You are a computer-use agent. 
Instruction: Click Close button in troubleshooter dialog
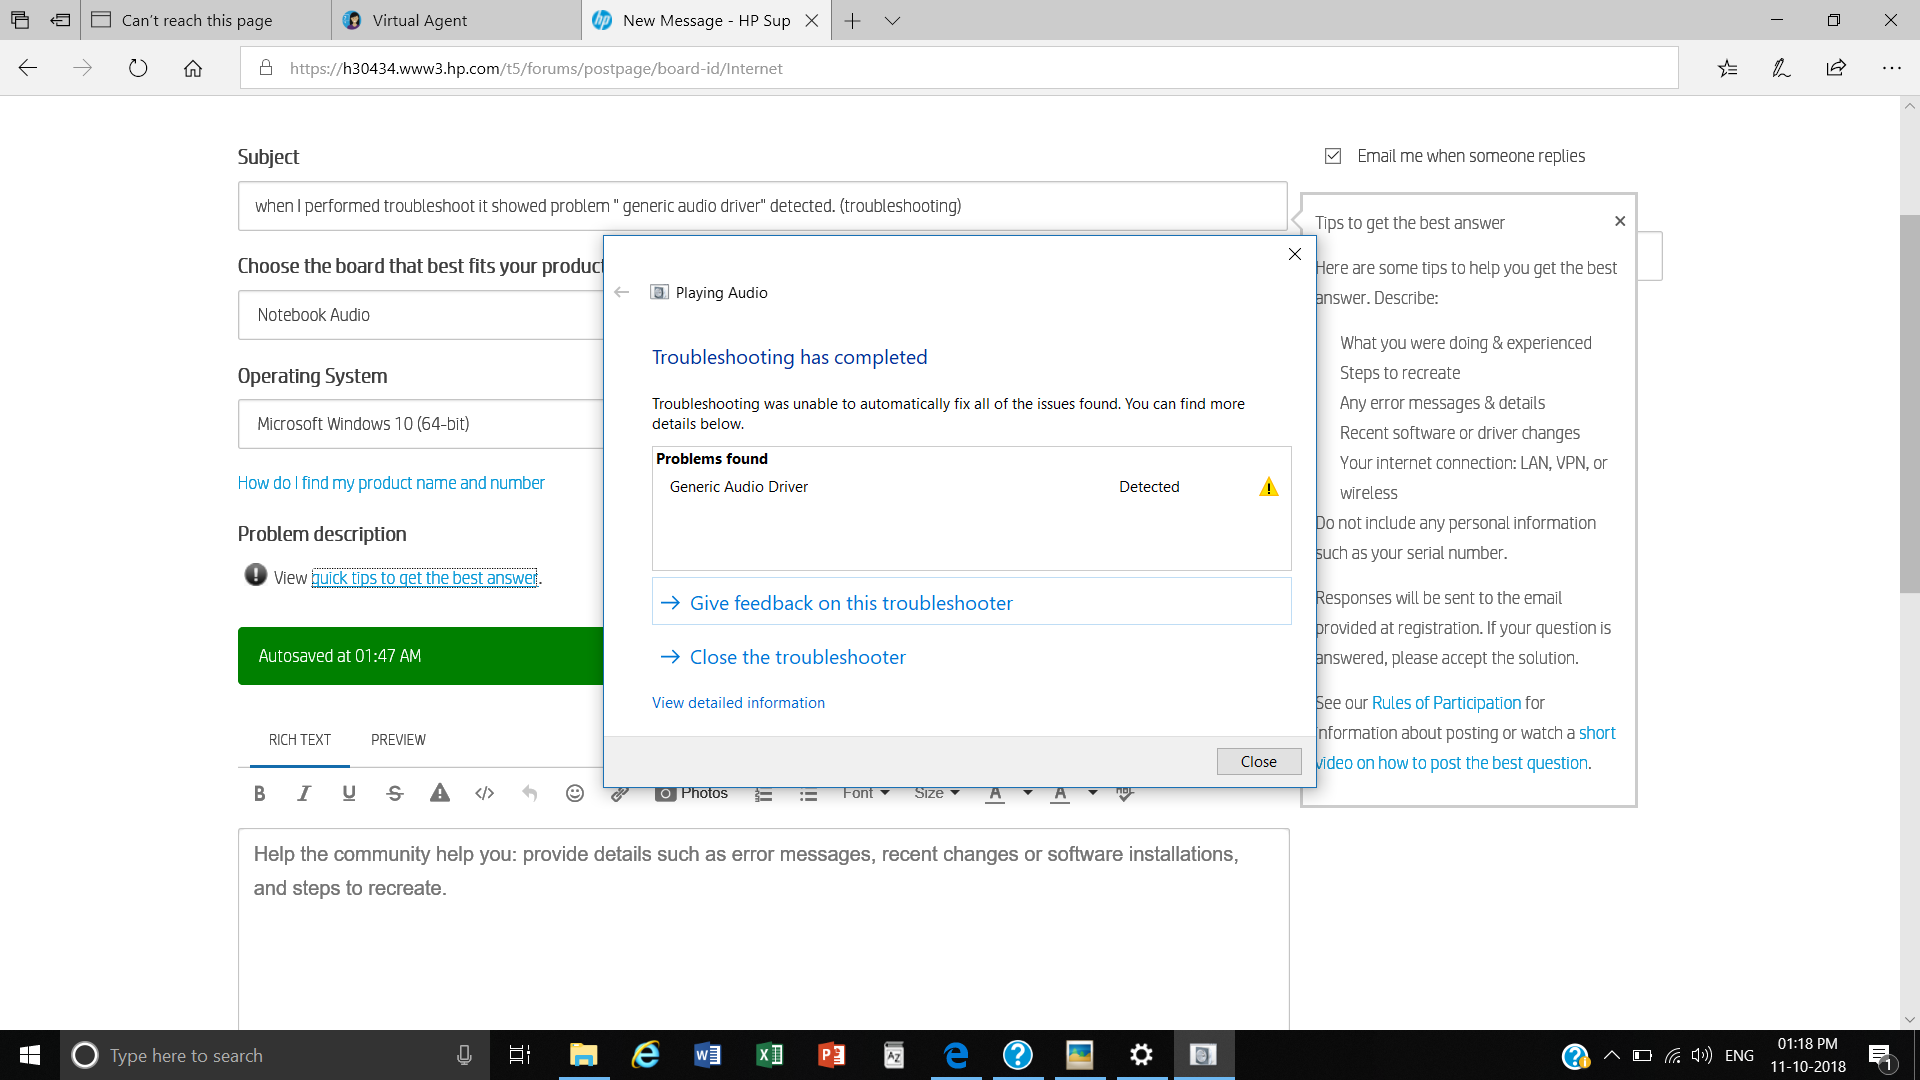[1258, 761]
